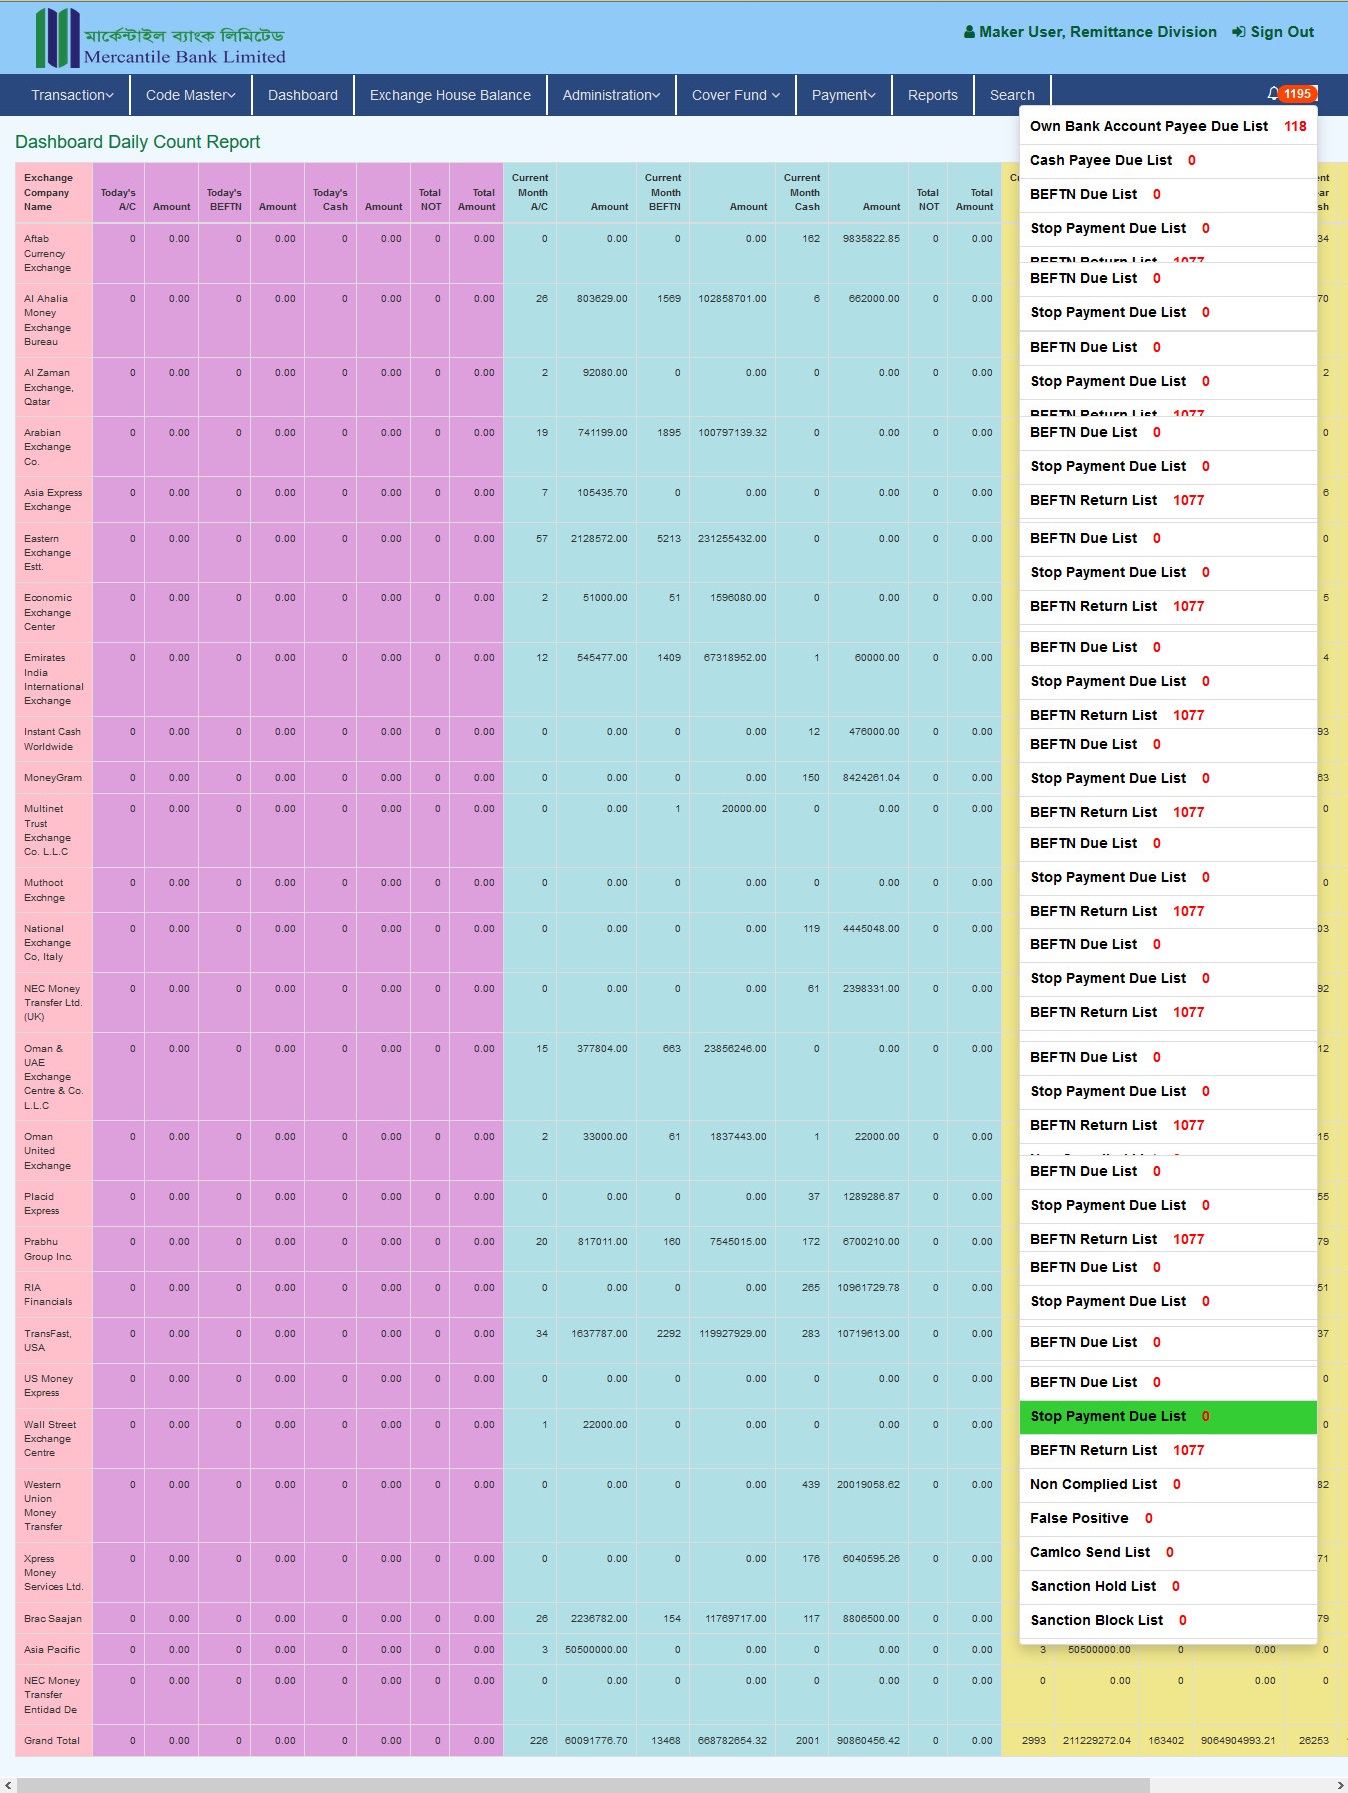Image resolution: width=1348 pixels, height=1793 pixels.
Task: Select the Emirates India International Exchange row
Action: [54, 679]
